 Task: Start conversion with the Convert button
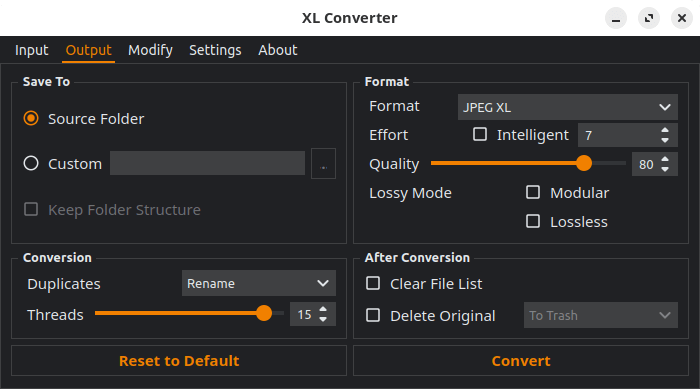[521, 360]
